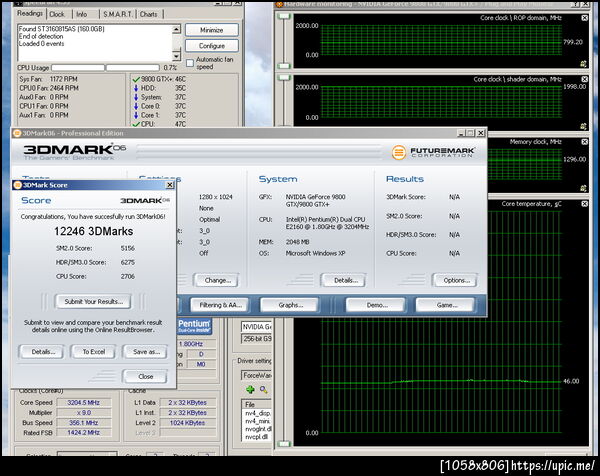Click the Level 2 1024 KBytes value
The width and height of the screenshot is (600, 476).
click(x=188, y=423)
